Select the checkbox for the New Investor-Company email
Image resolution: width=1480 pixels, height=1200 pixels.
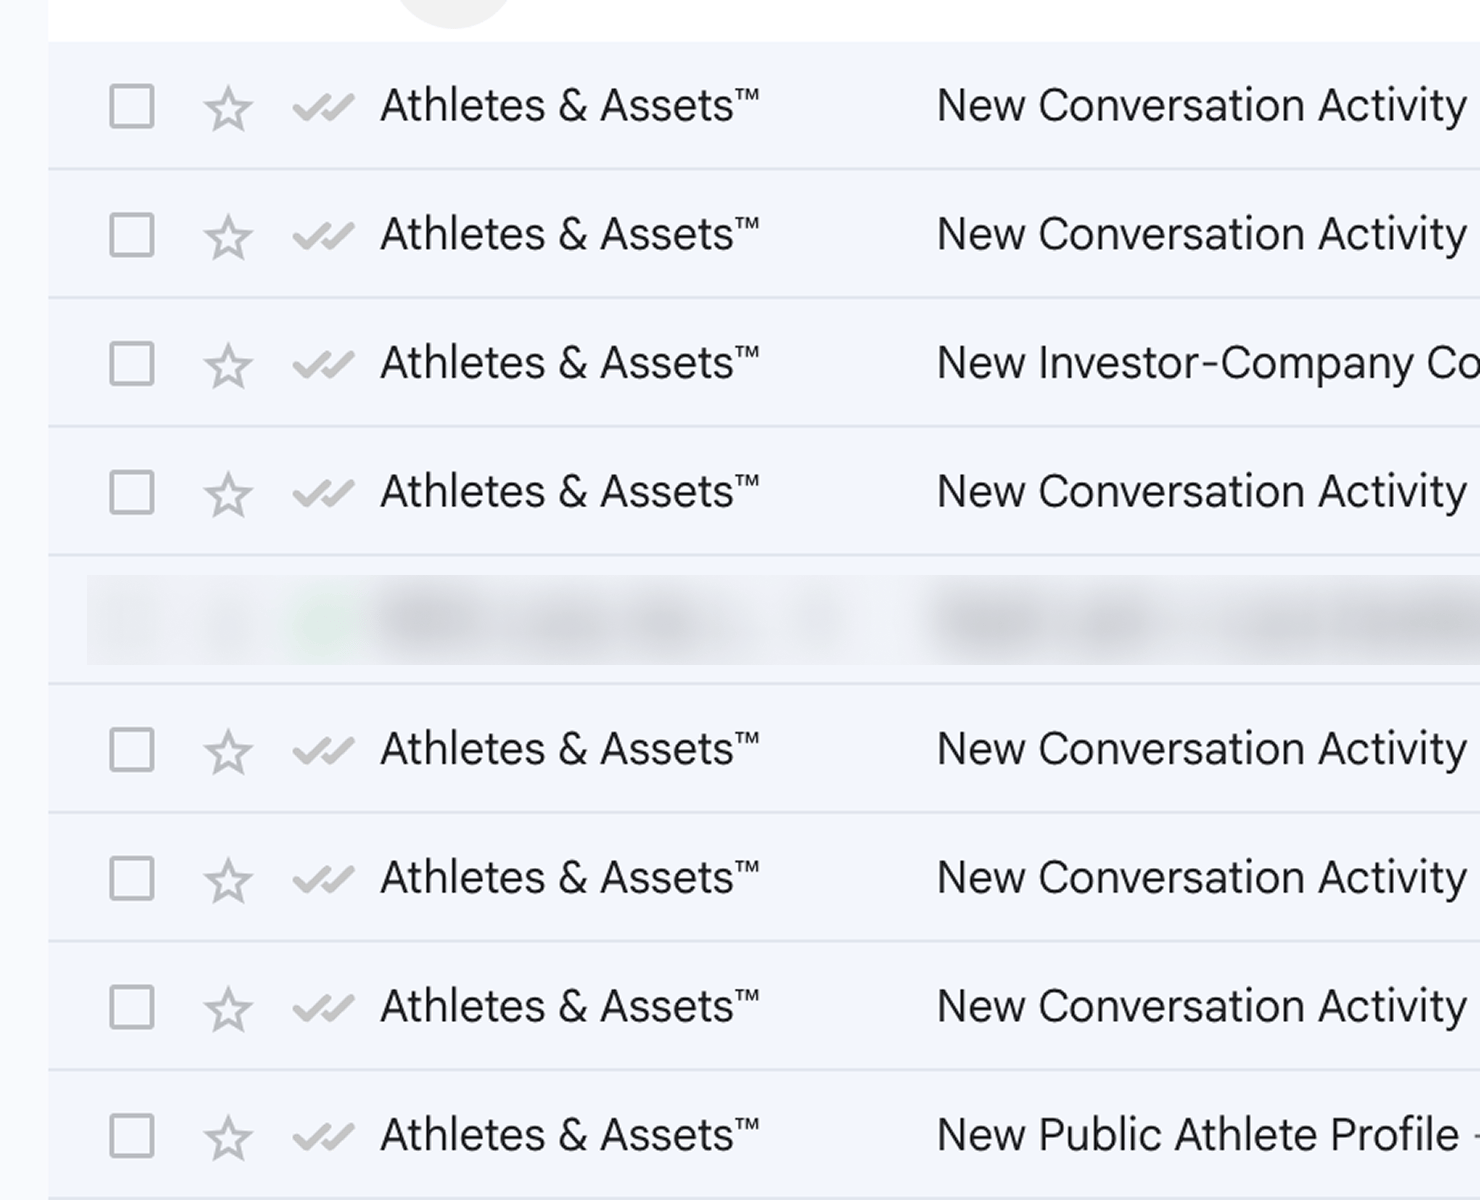[131, 364]
